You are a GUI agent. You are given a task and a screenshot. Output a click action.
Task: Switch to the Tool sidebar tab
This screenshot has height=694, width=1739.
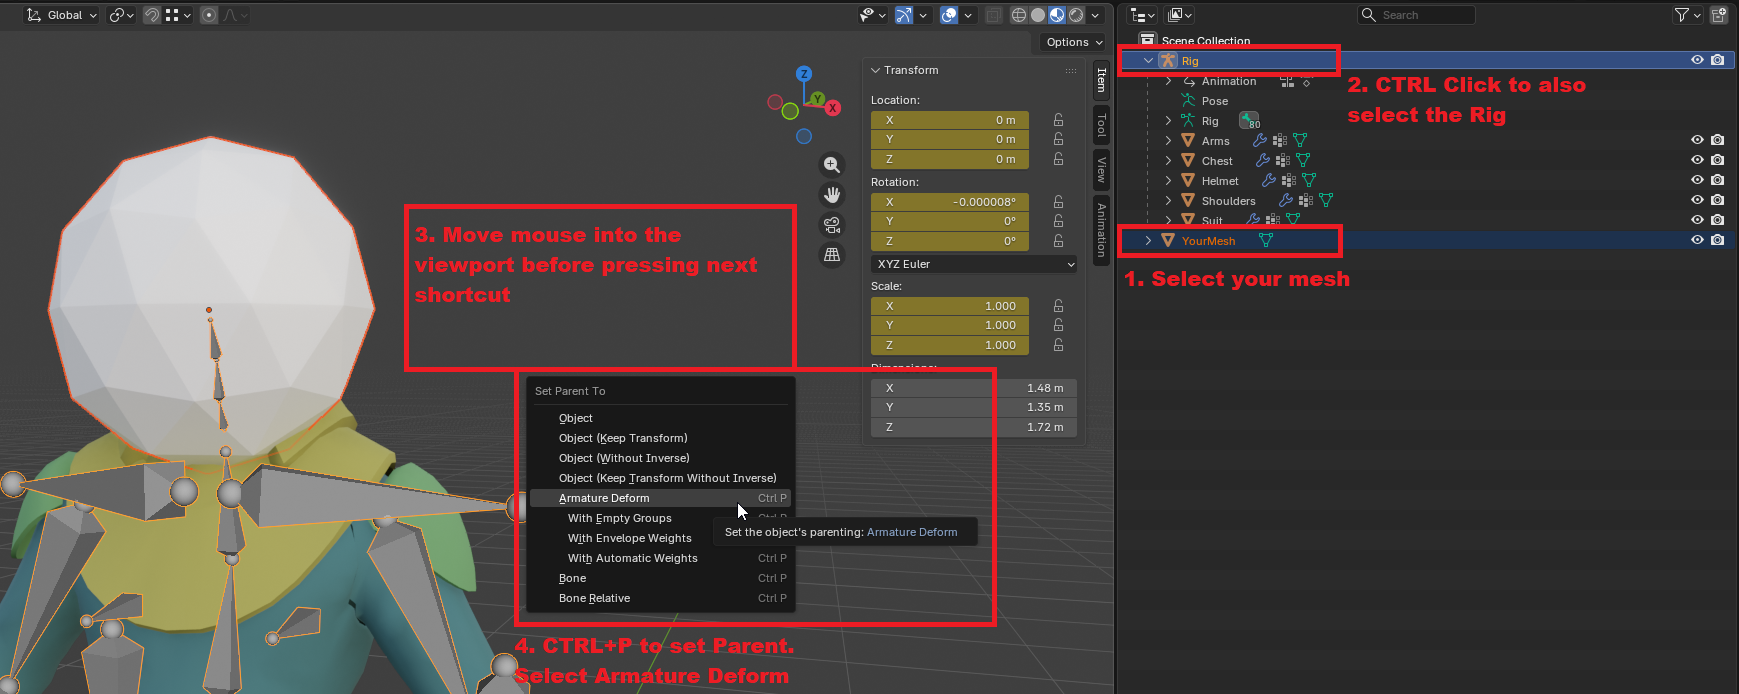pos(1101,125)
